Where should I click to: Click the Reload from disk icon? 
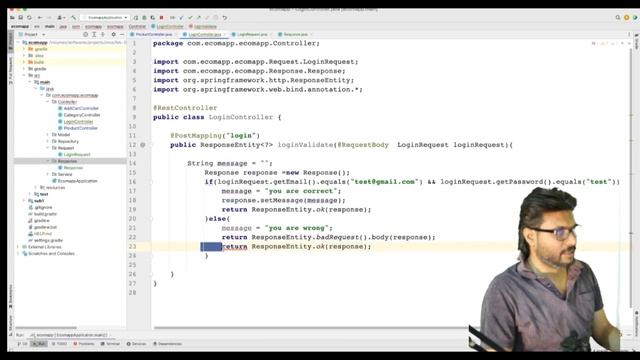coord(29,18)
